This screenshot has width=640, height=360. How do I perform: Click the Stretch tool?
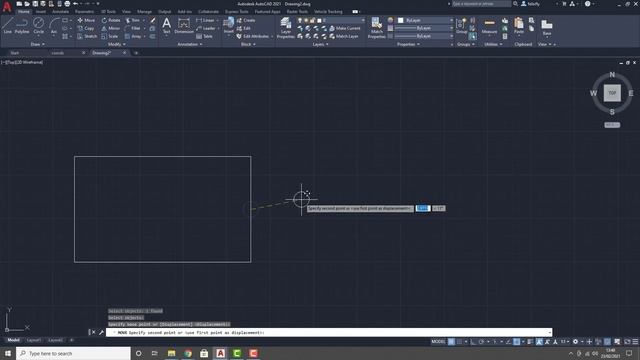coord(87,36)
